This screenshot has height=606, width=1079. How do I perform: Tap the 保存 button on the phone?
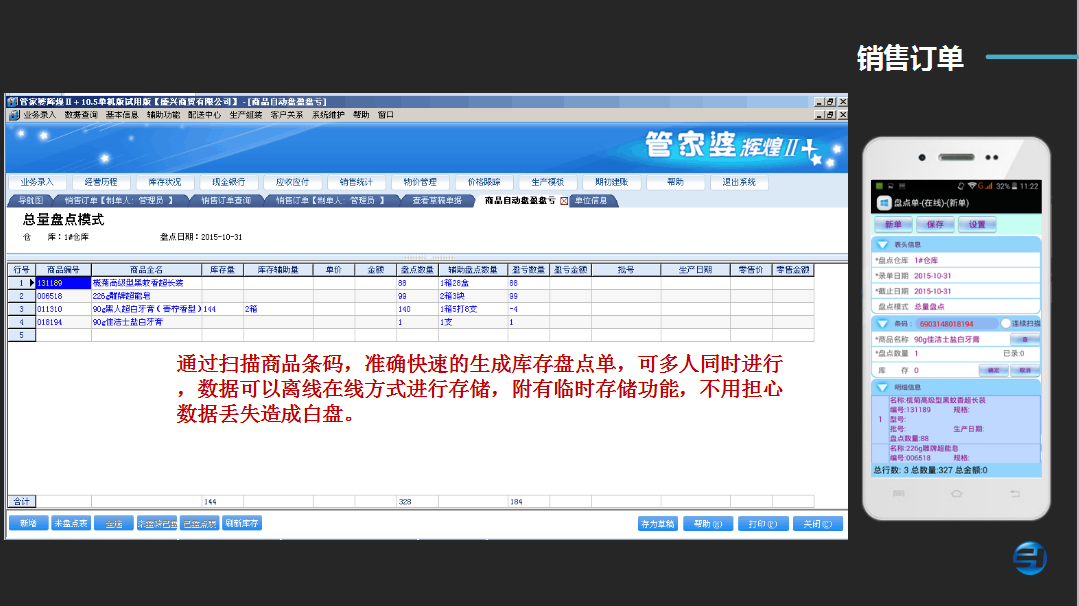tap(935, 225)
